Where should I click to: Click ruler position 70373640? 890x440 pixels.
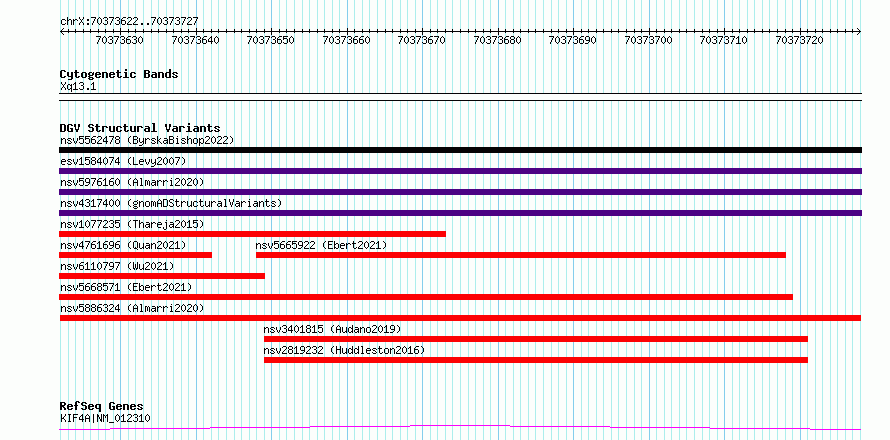pyautogui.click(x=195, y=40)
